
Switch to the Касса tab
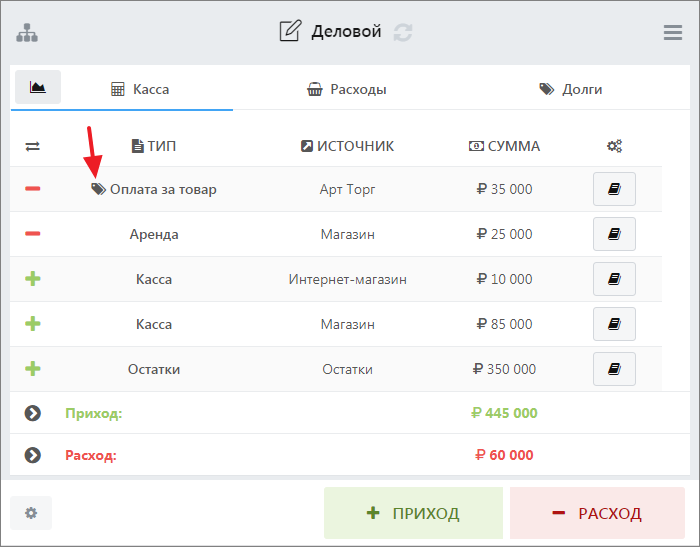pos(140,89)
